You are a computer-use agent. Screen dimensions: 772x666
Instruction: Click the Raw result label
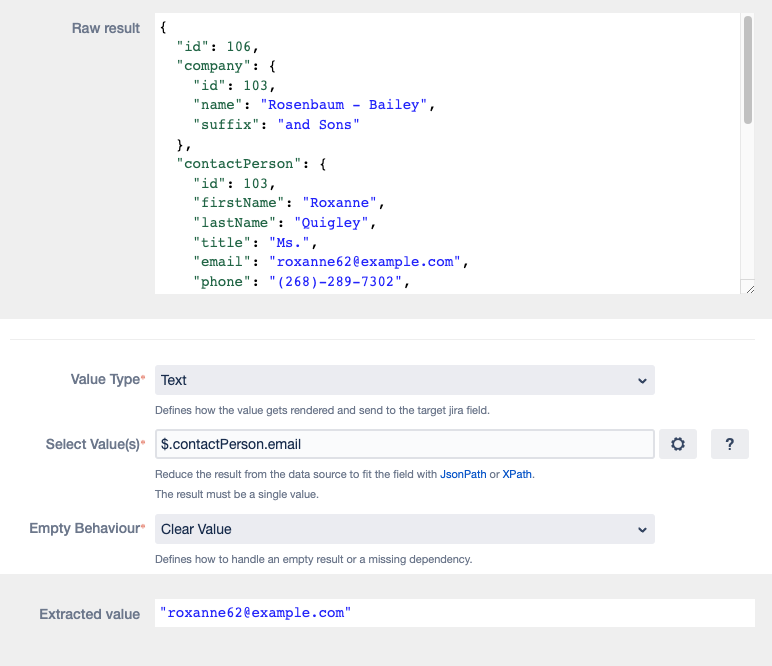click(106, 28)
